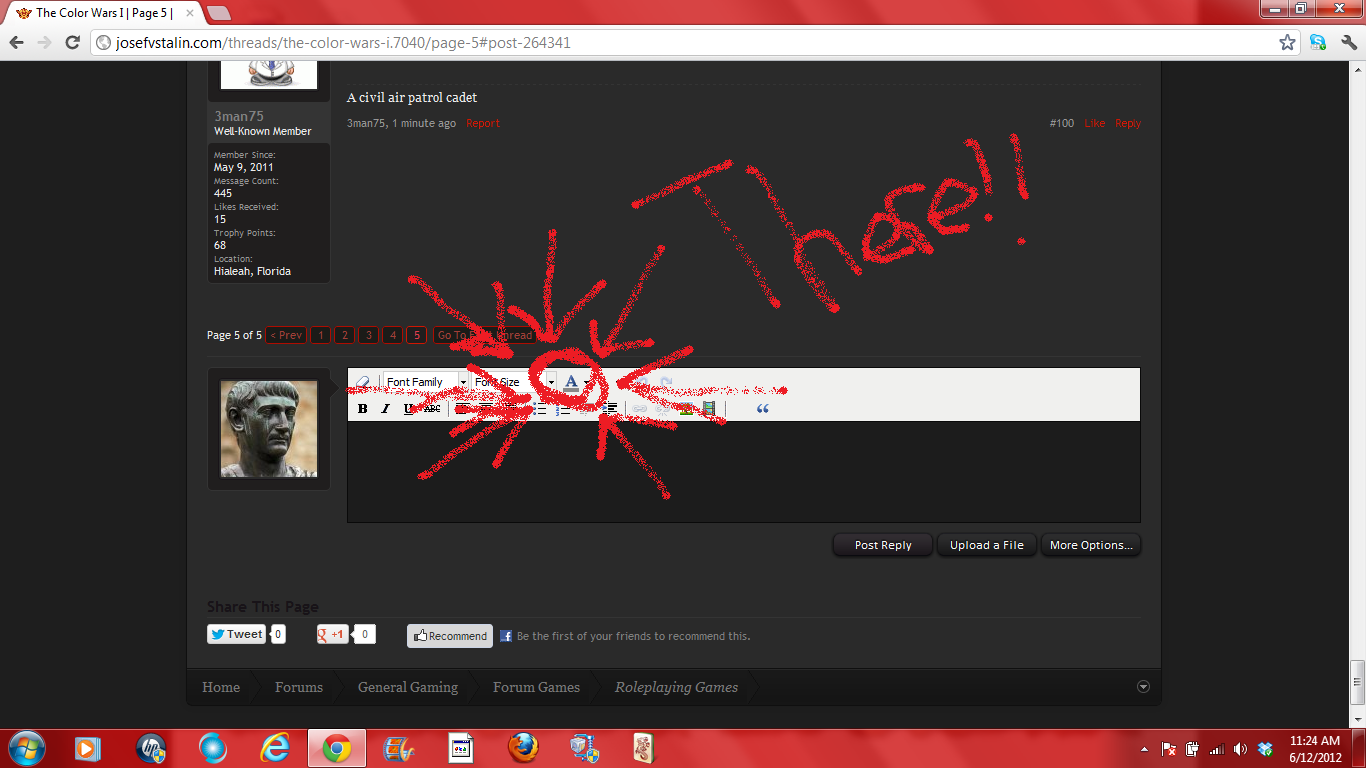Screen dimensions: 1366x768
Task: Apply underline formatting
Action: coord(409,408)
